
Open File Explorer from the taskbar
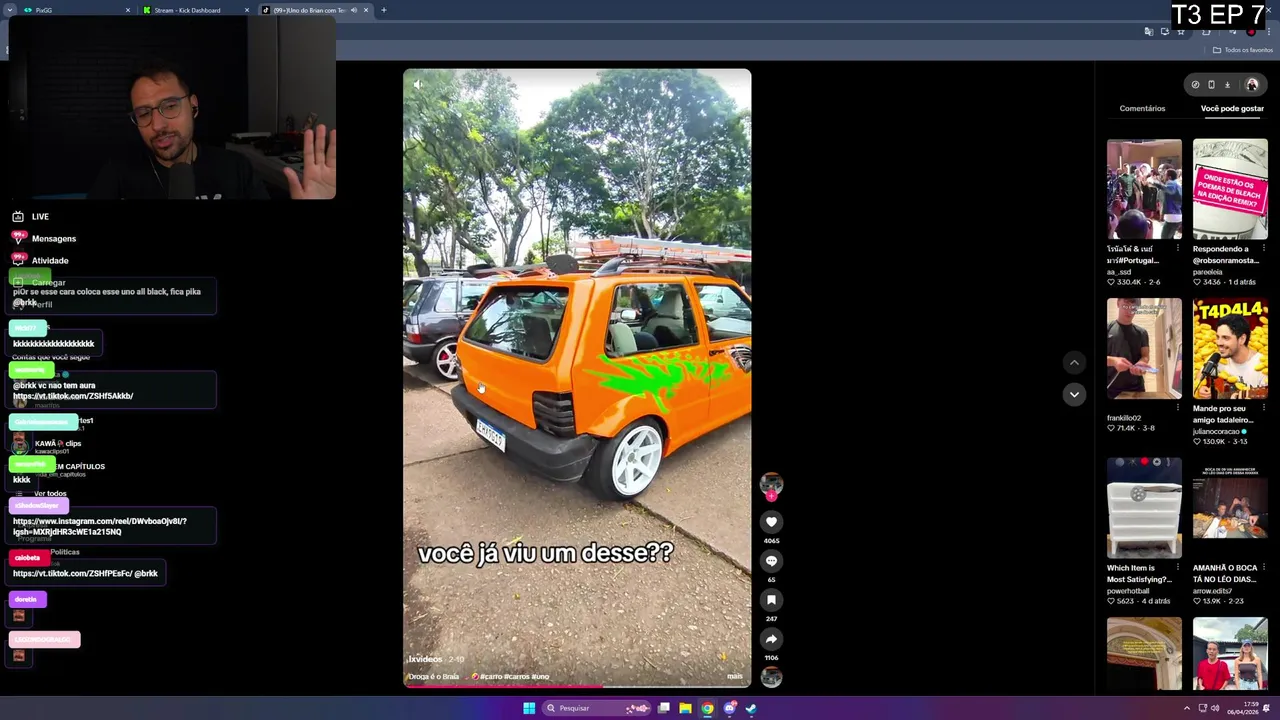click(685, 708)
